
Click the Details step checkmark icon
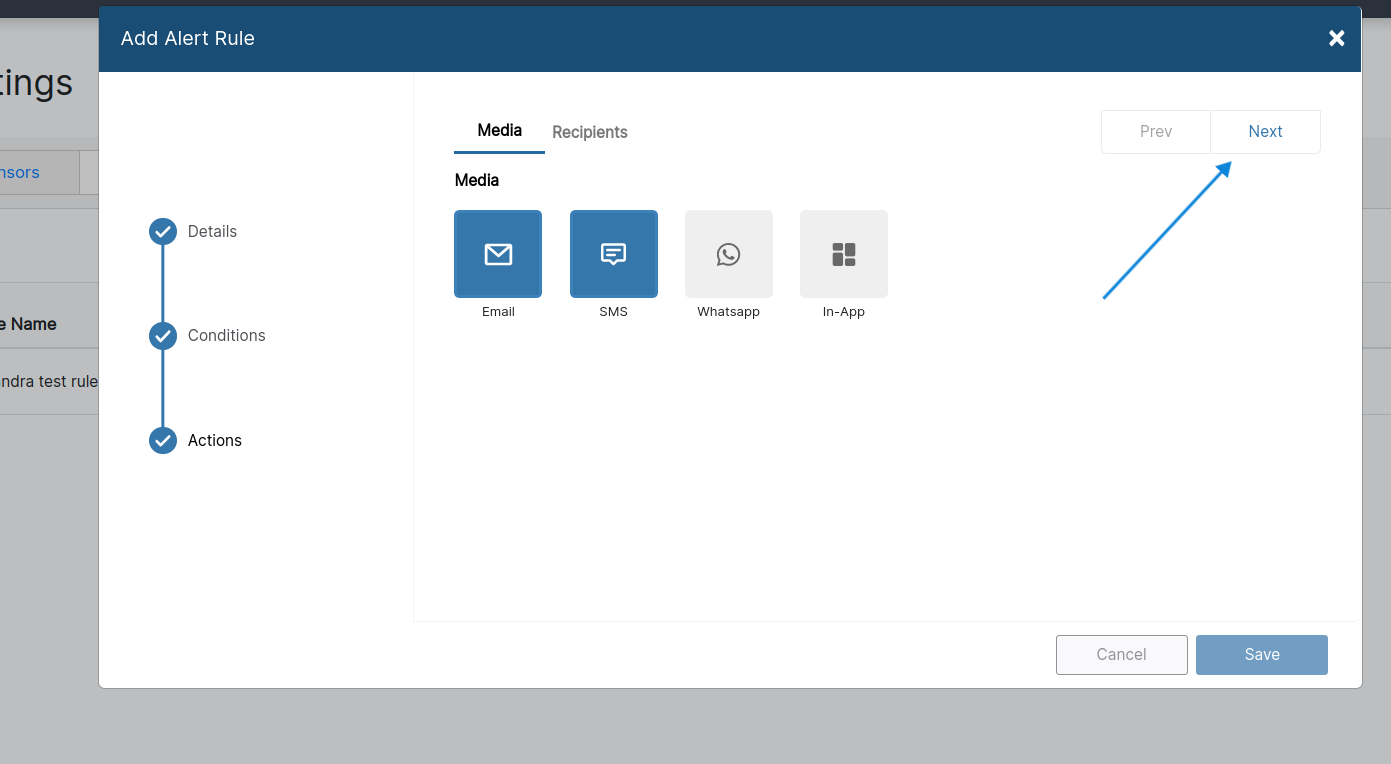click(x=162, y=231)
